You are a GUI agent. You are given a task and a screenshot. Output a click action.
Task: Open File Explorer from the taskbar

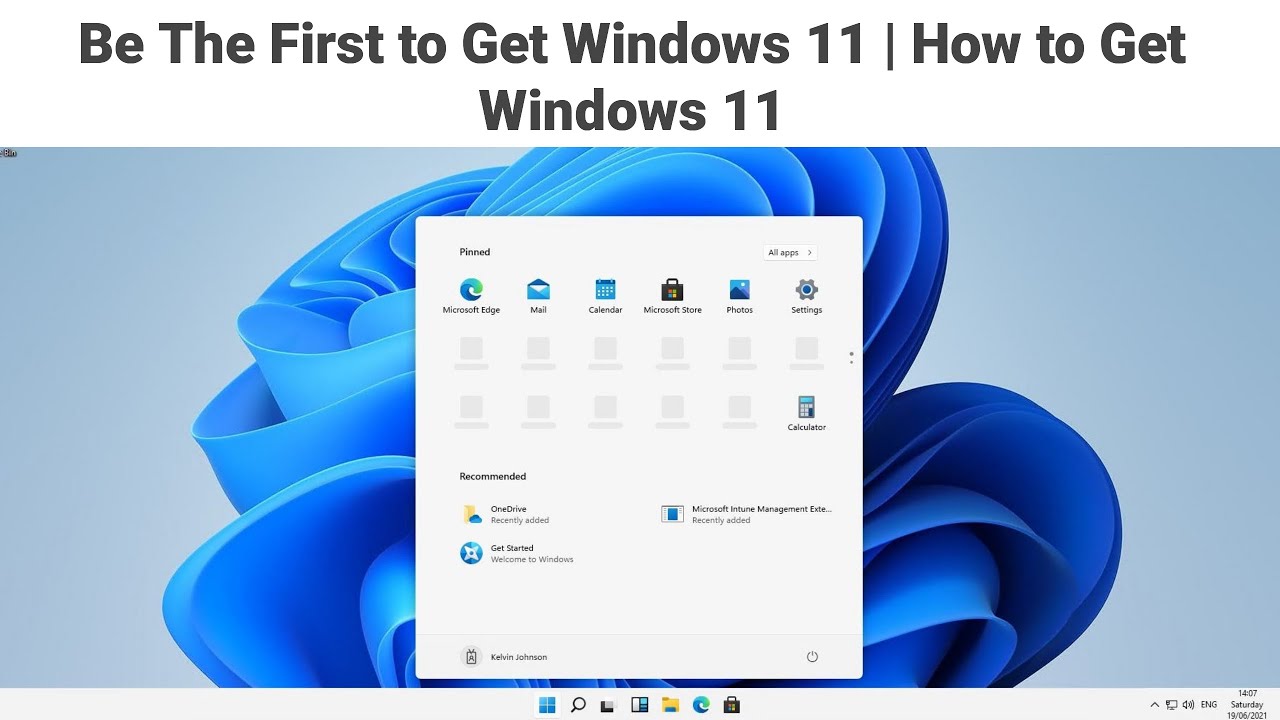[670, 705]
